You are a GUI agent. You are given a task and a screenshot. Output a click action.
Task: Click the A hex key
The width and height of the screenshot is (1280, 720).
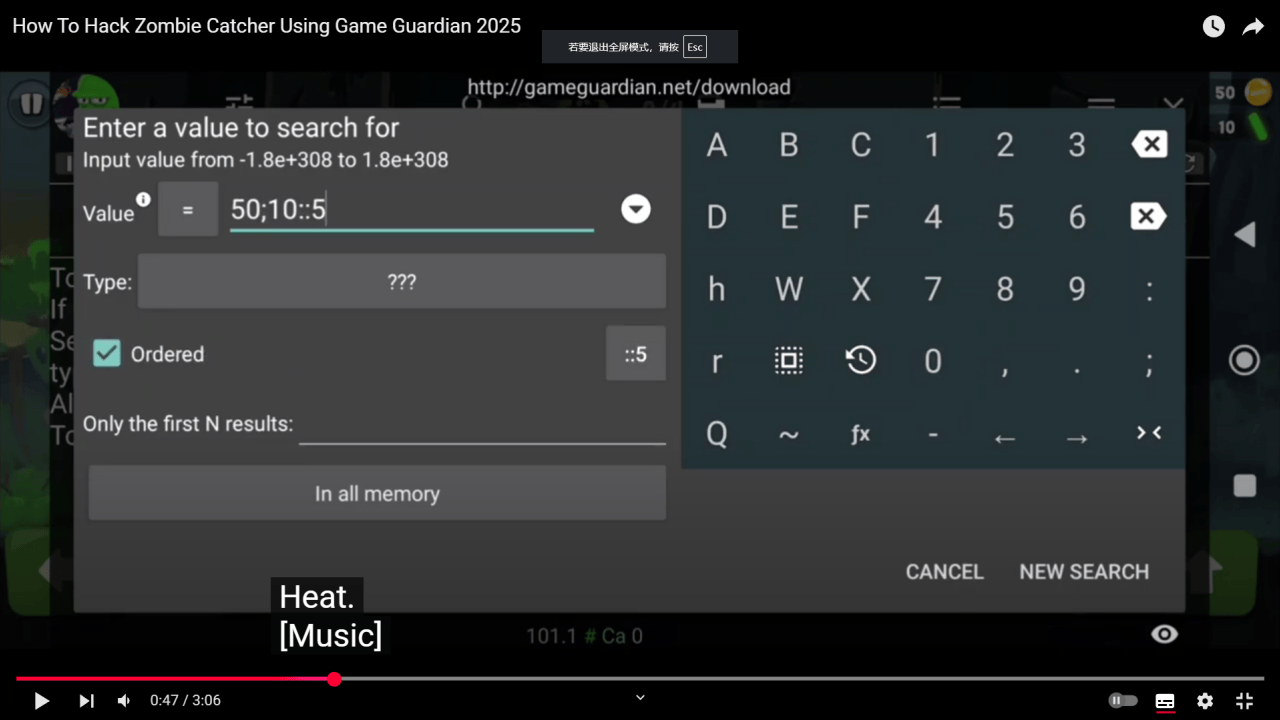(x=717, y=145)
